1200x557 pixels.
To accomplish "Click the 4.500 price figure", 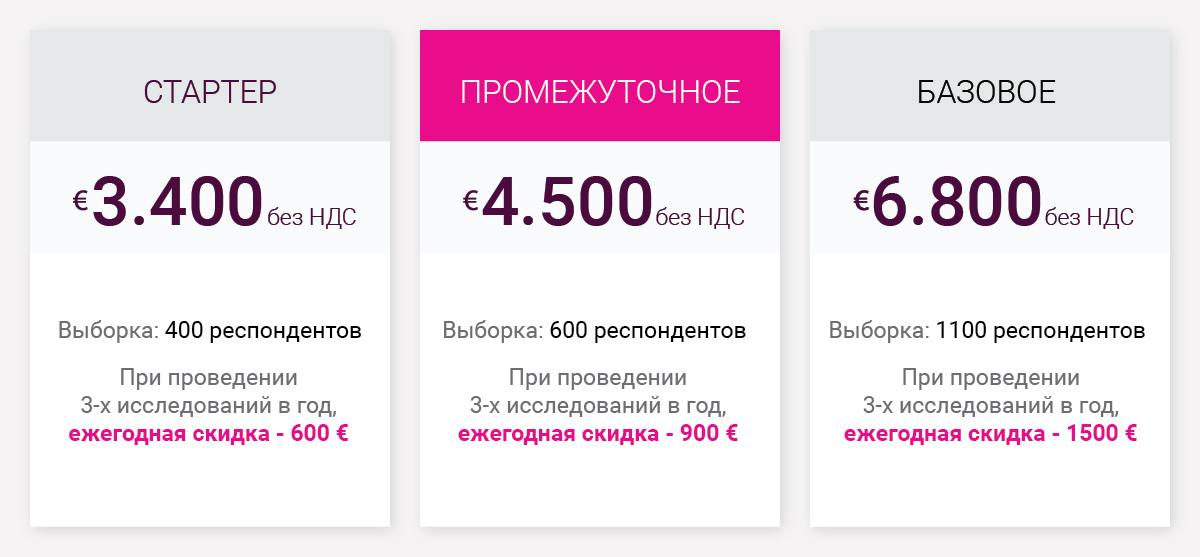I will 568,201.
